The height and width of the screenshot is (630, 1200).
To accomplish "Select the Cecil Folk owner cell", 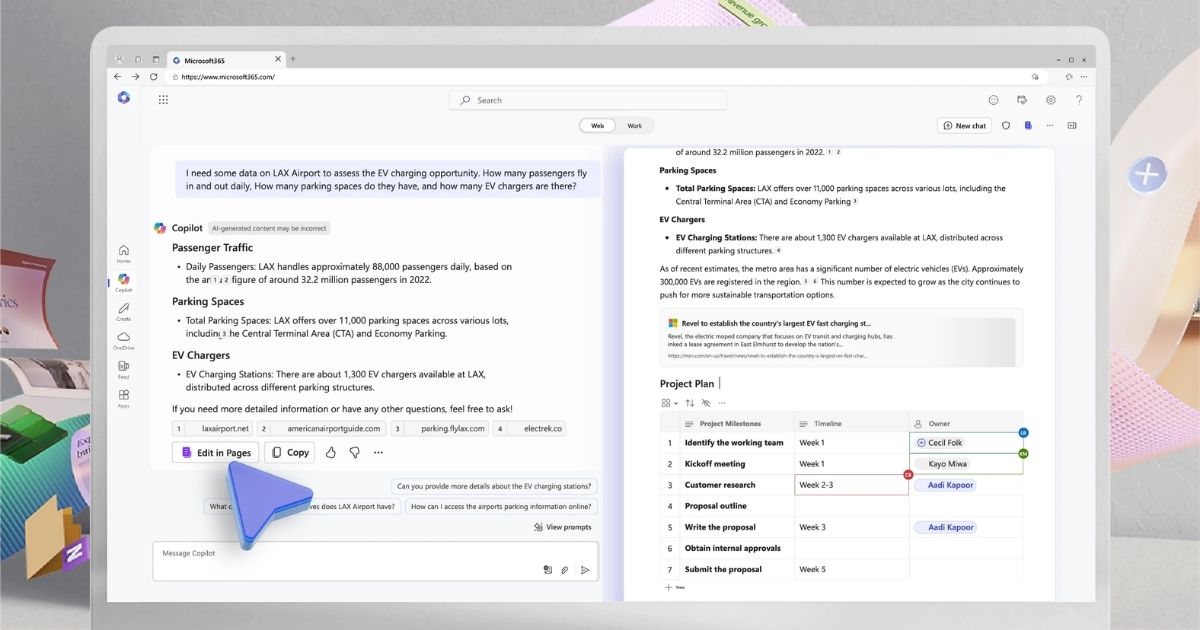I will click(966, 442).
